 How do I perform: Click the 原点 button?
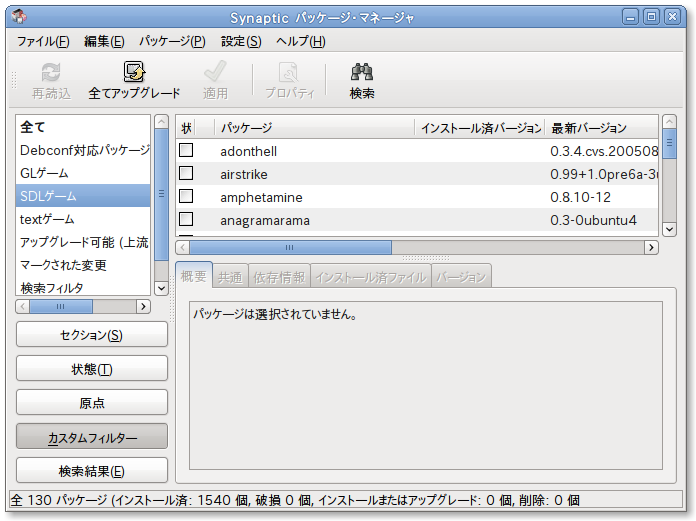[92, 403]
